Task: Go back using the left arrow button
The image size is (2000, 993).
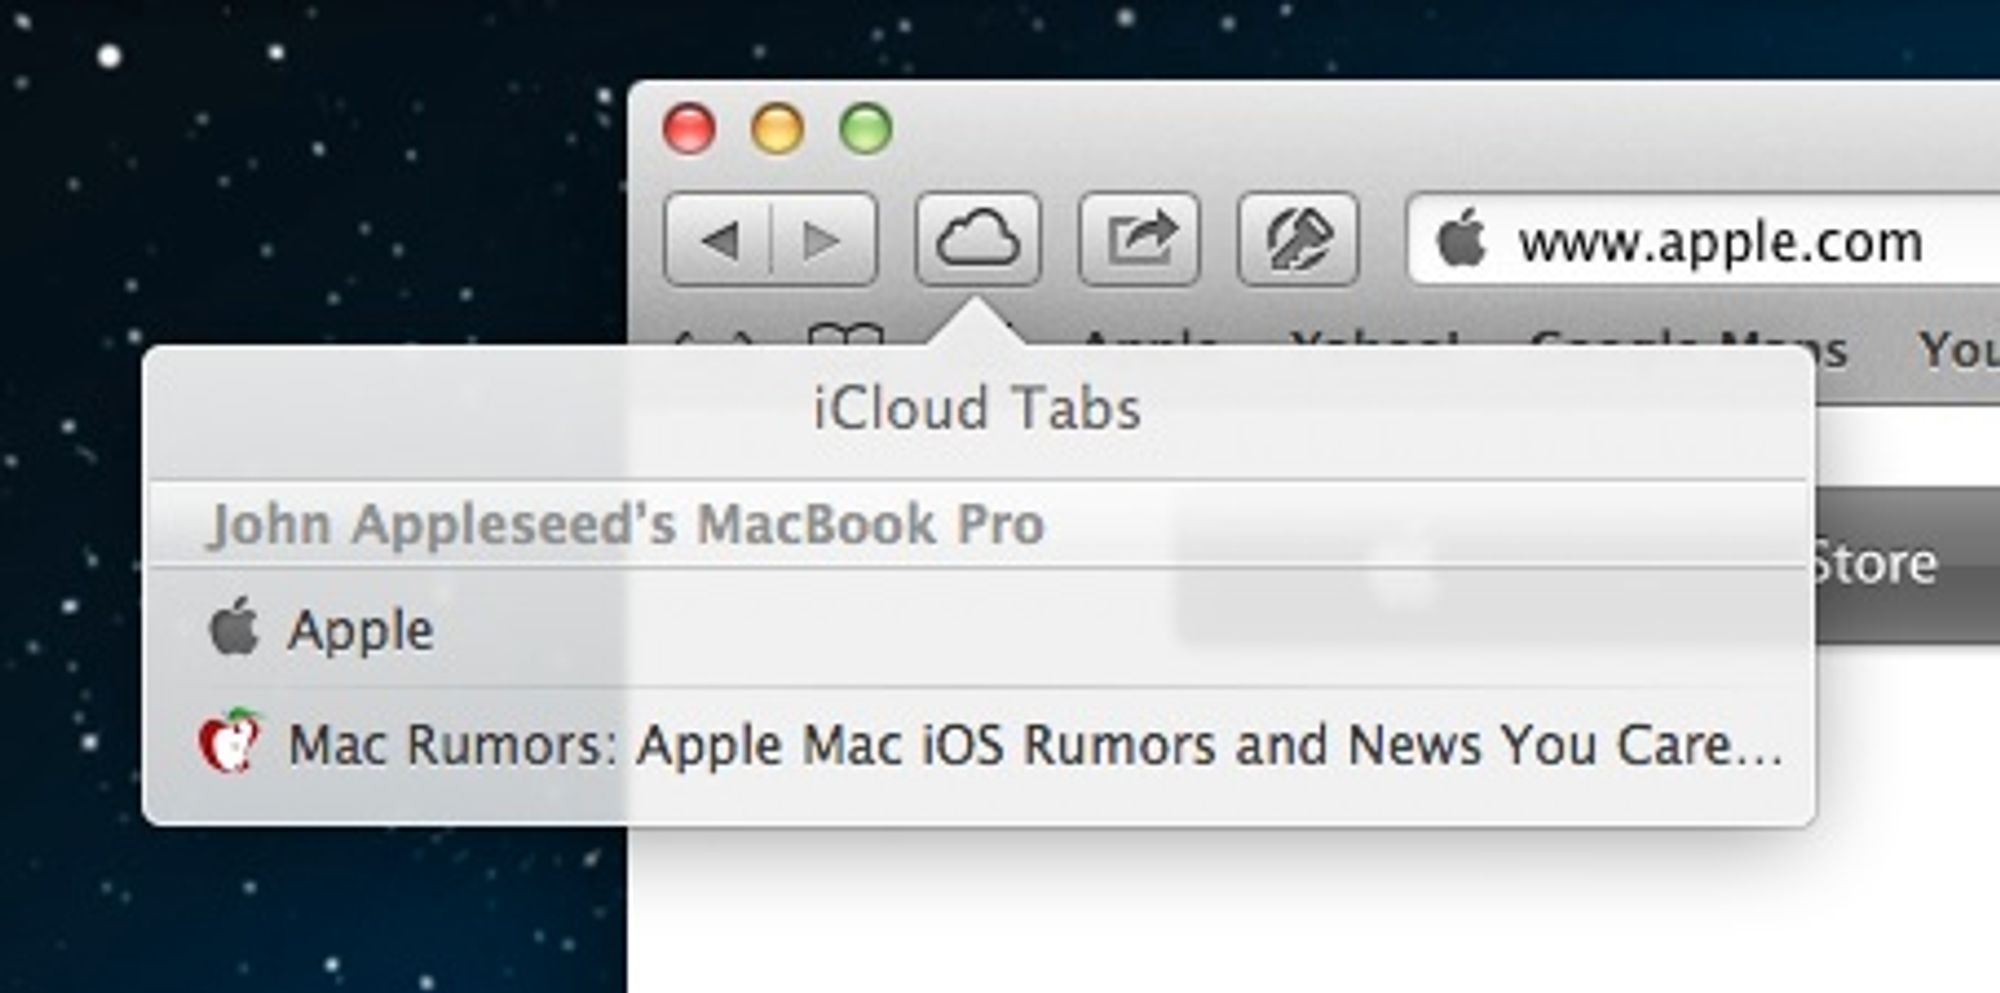Action: [x=719, y=240]
